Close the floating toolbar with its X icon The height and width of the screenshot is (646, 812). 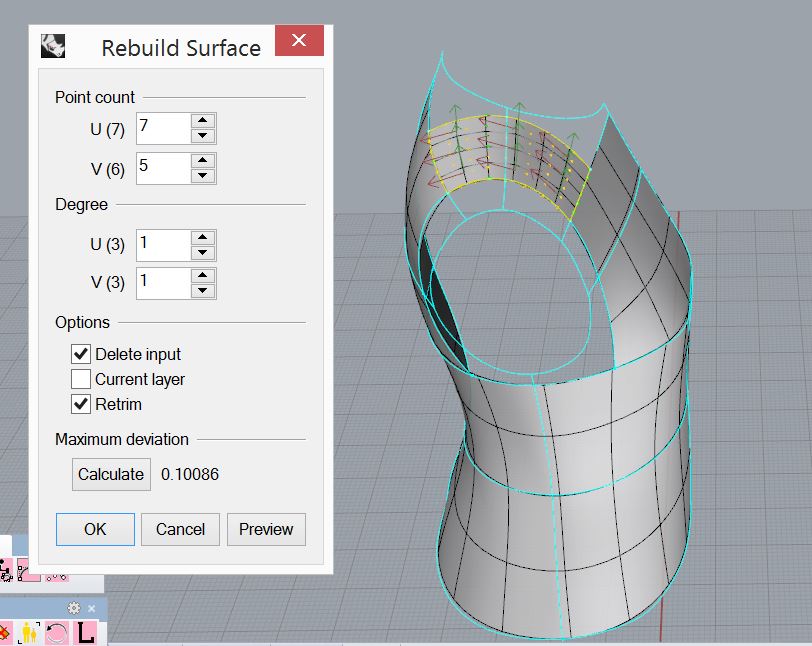(x=91, y=608)
